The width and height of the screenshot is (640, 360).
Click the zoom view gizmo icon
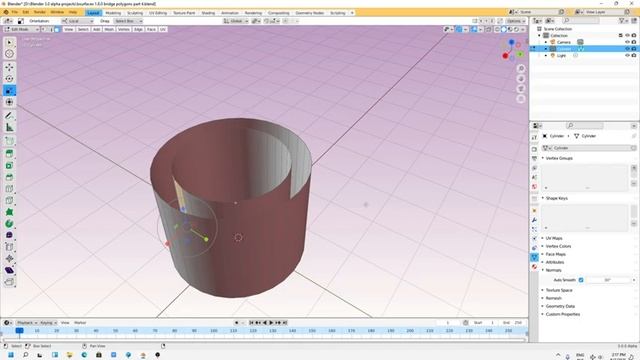coord(521,69)
